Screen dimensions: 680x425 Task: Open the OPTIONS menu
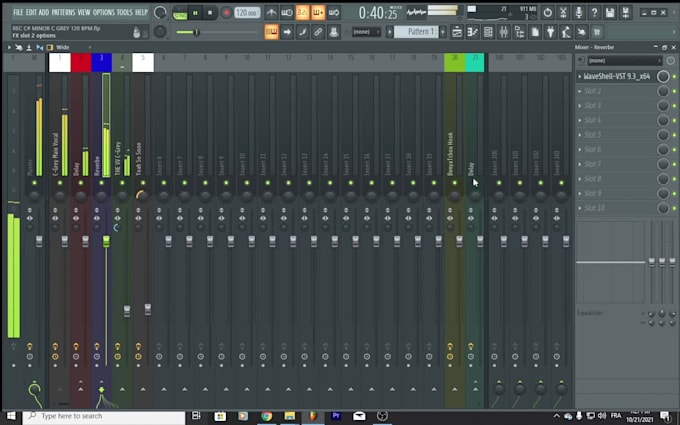point(104,12)
